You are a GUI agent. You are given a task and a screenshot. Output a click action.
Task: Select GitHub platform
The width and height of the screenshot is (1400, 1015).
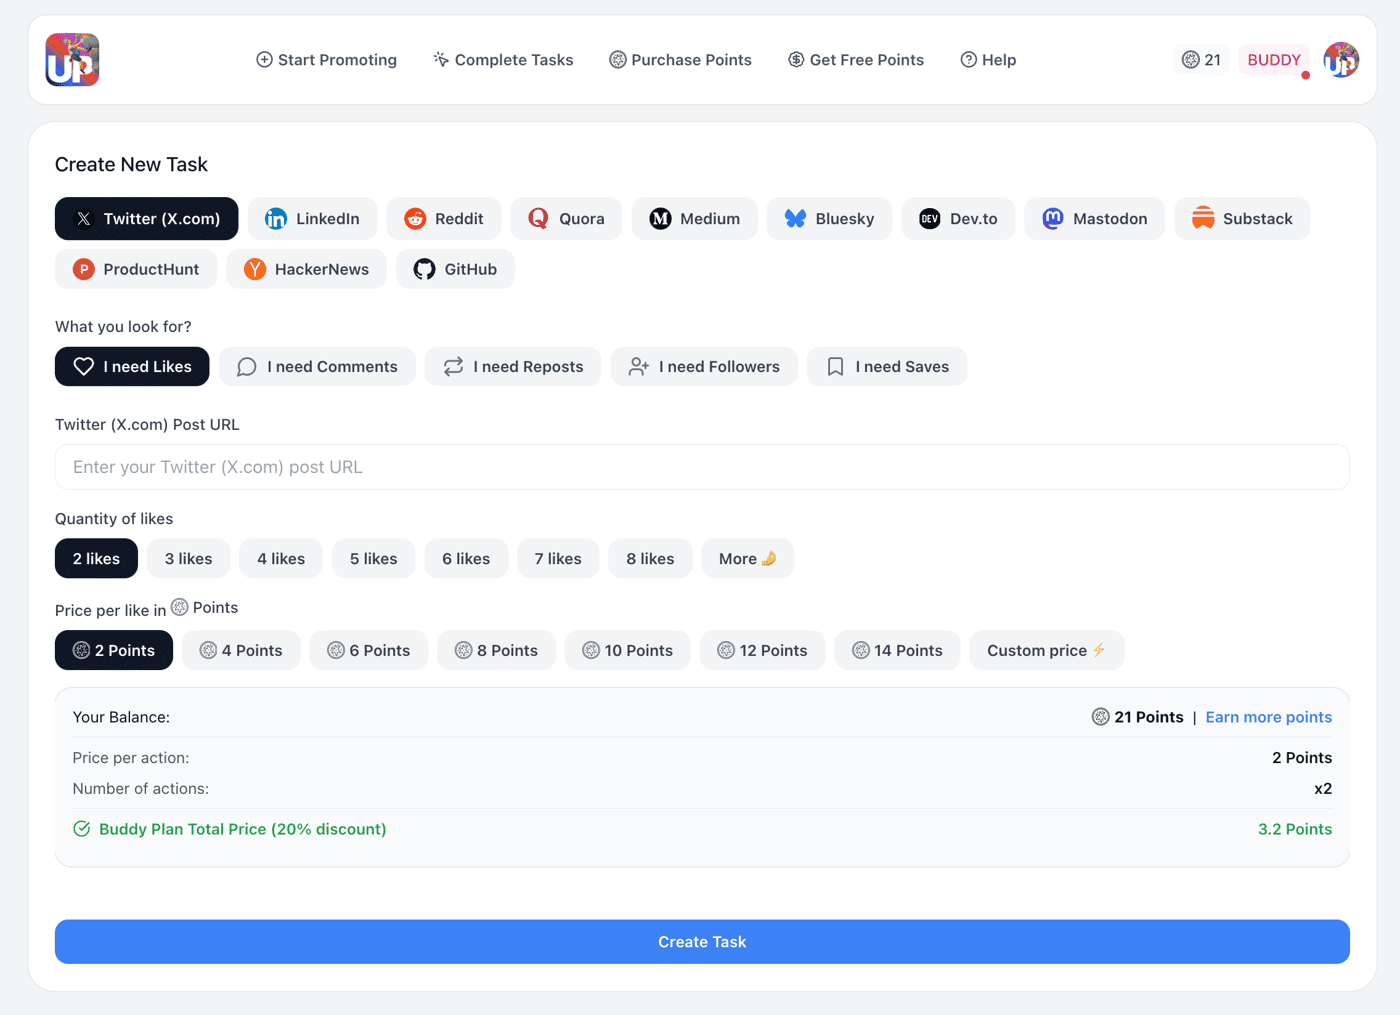click(455, 269)
